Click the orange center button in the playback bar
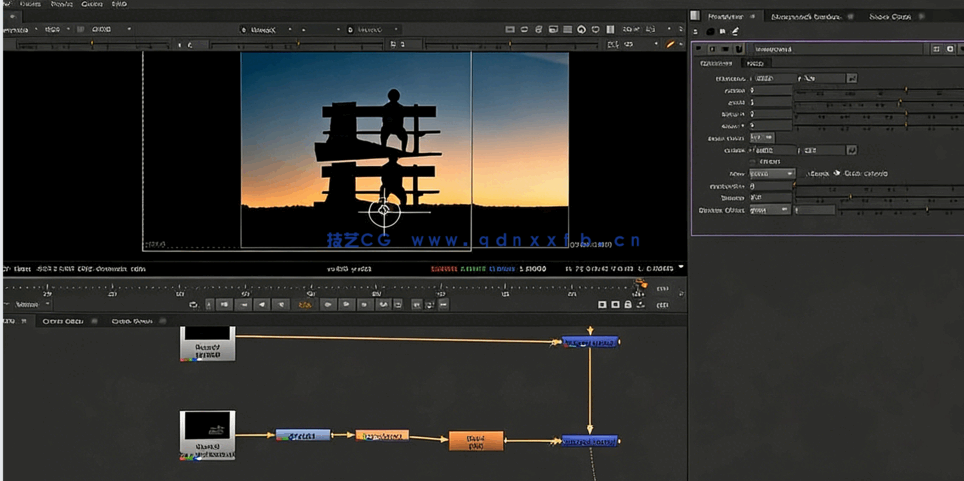 tap(305, 304)
